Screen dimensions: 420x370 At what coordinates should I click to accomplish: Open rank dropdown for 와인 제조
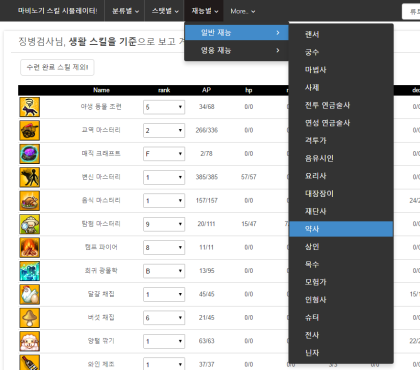pyautogui.click(x=164, y=364)
